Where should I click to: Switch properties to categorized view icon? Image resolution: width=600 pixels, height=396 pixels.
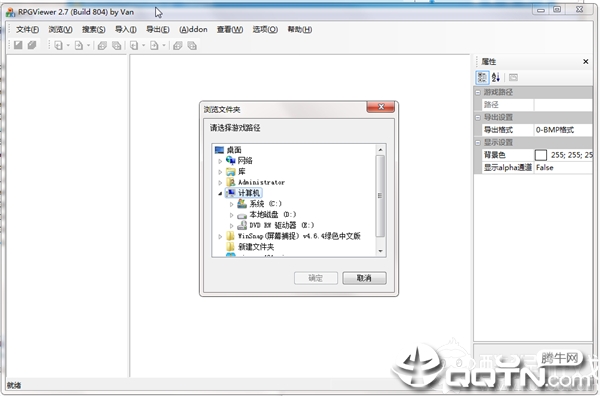click(482, 77)
